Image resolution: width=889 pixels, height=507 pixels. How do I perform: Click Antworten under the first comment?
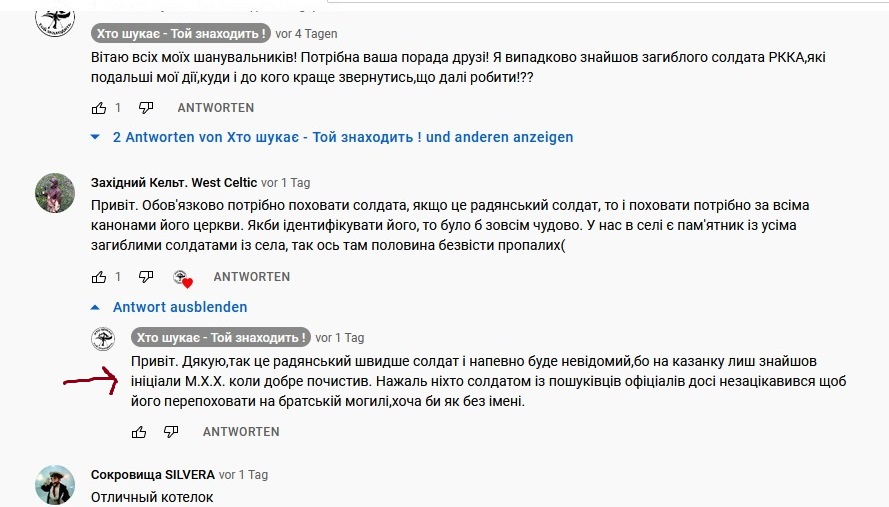(216, 107)
